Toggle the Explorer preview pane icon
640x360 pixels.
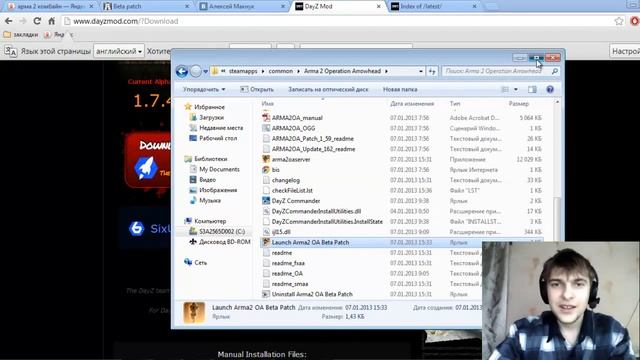(532, 89)
